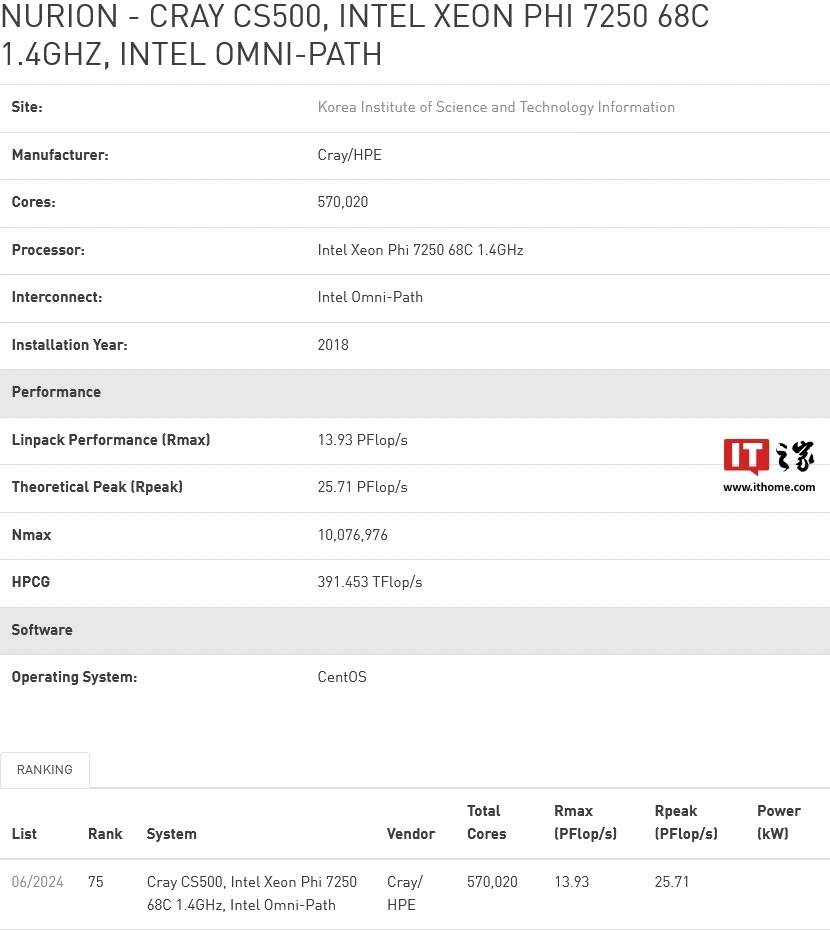Click the Total Cores column header
The image size is (830, 930).
coord(486,822)
